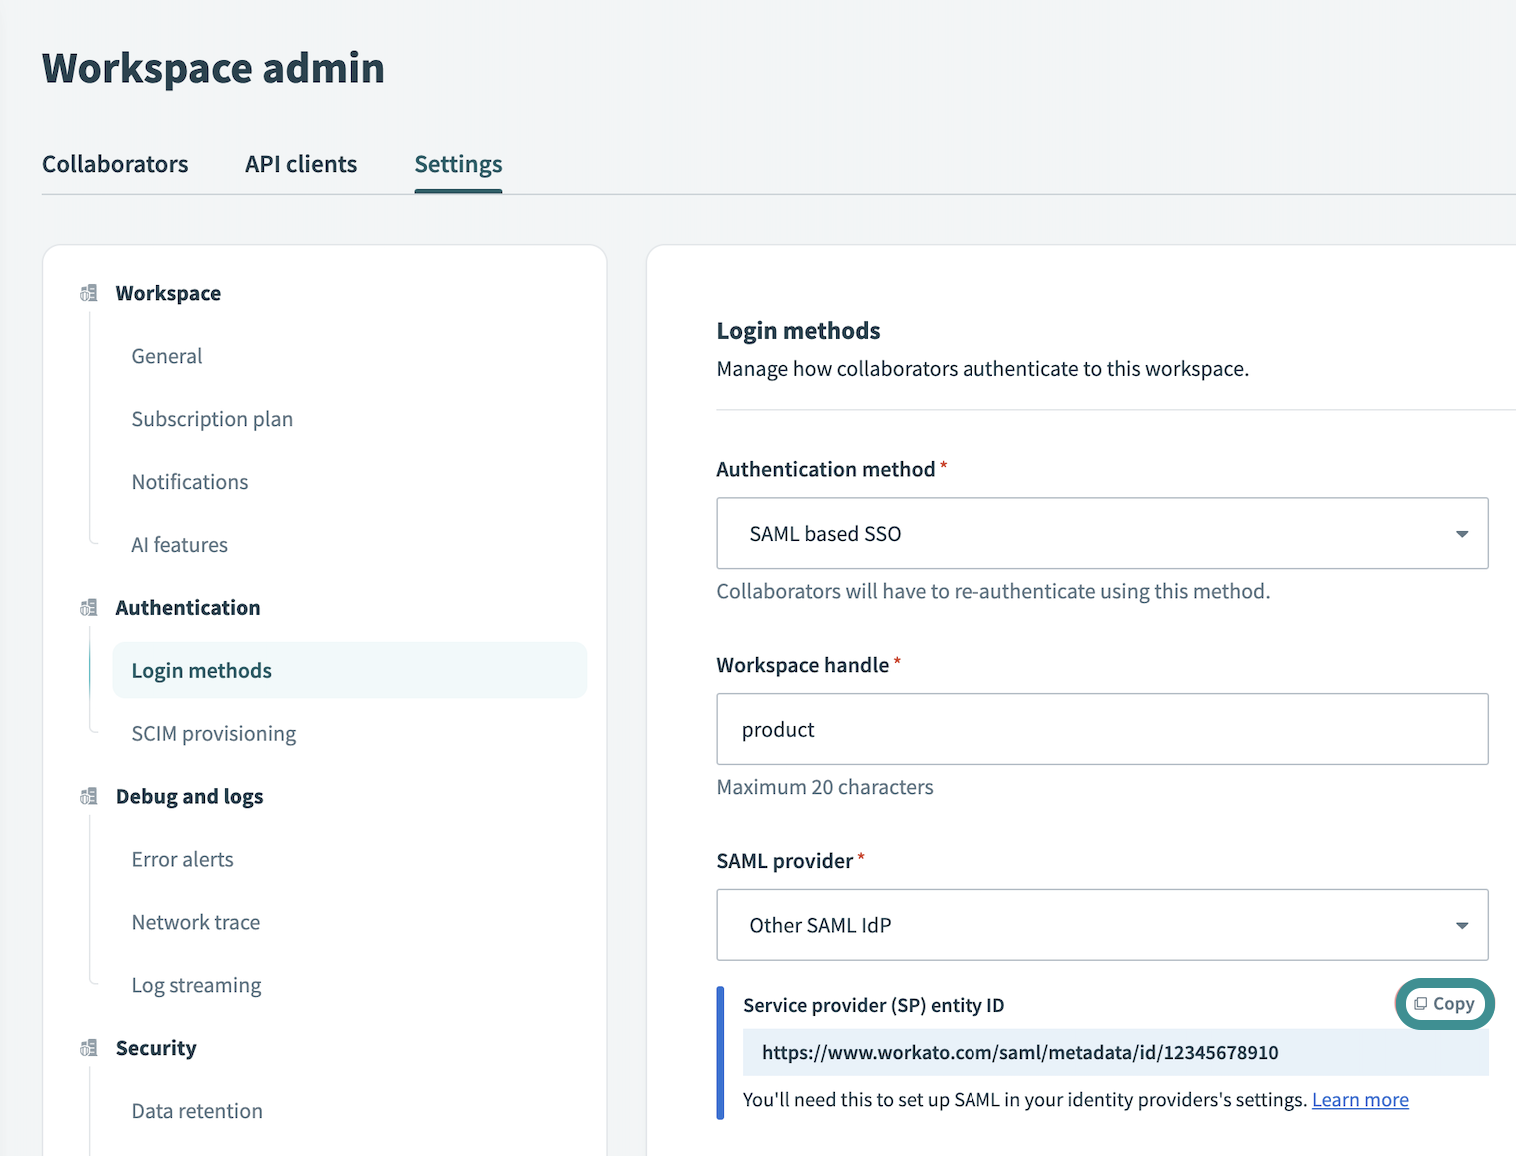This screenshot has width=1516, height=1156.
Task: Click the Workspace handle input field
Action: [x=1101, y=729]
